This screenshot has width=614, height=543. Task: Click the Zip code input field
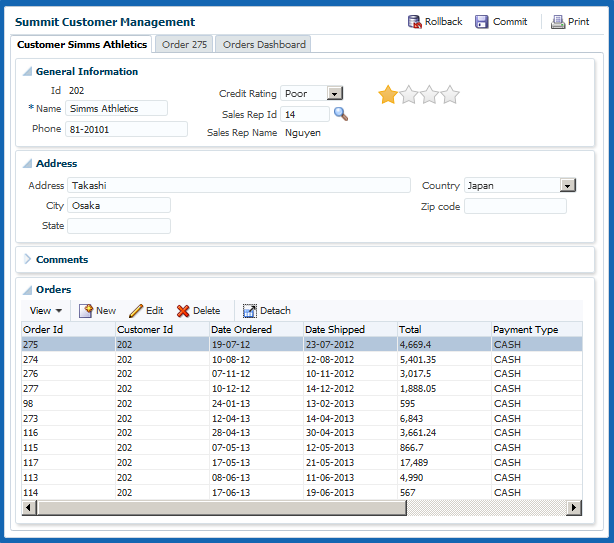click(x=515, y=206)
